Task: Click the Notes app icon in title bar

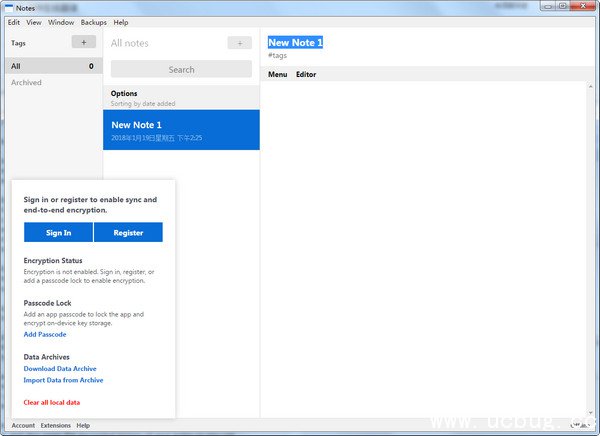Action: (x=9, y=8)
